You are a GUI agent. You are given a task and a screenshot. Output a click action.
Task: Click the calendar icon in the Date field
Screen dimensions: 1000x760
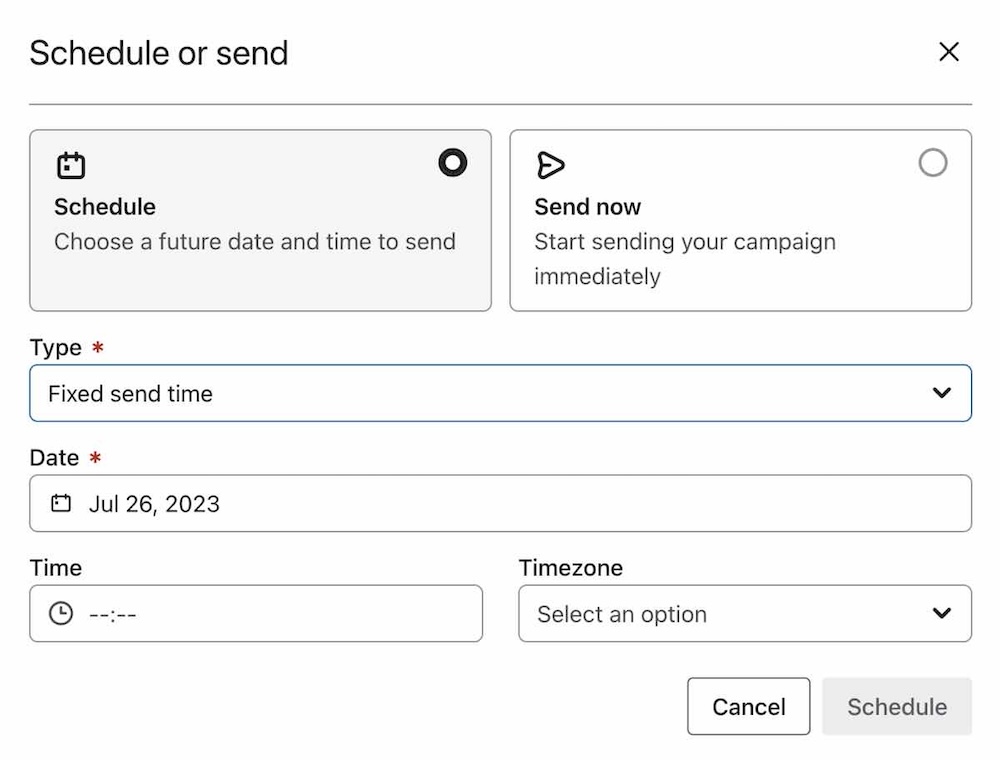click(62, 503)
